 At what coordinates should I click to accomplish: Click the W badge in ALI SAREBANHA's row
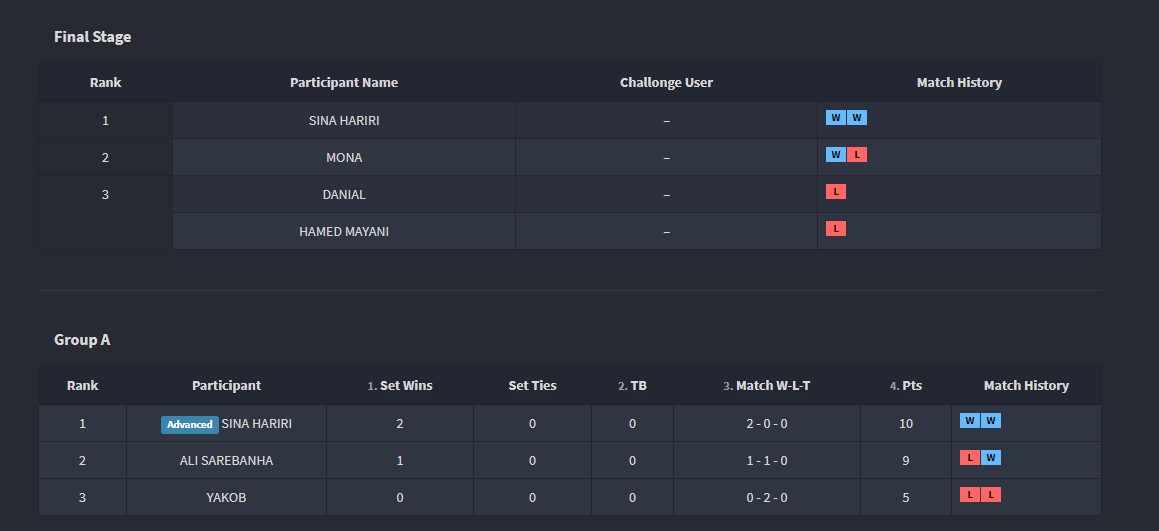pos(991,458)
